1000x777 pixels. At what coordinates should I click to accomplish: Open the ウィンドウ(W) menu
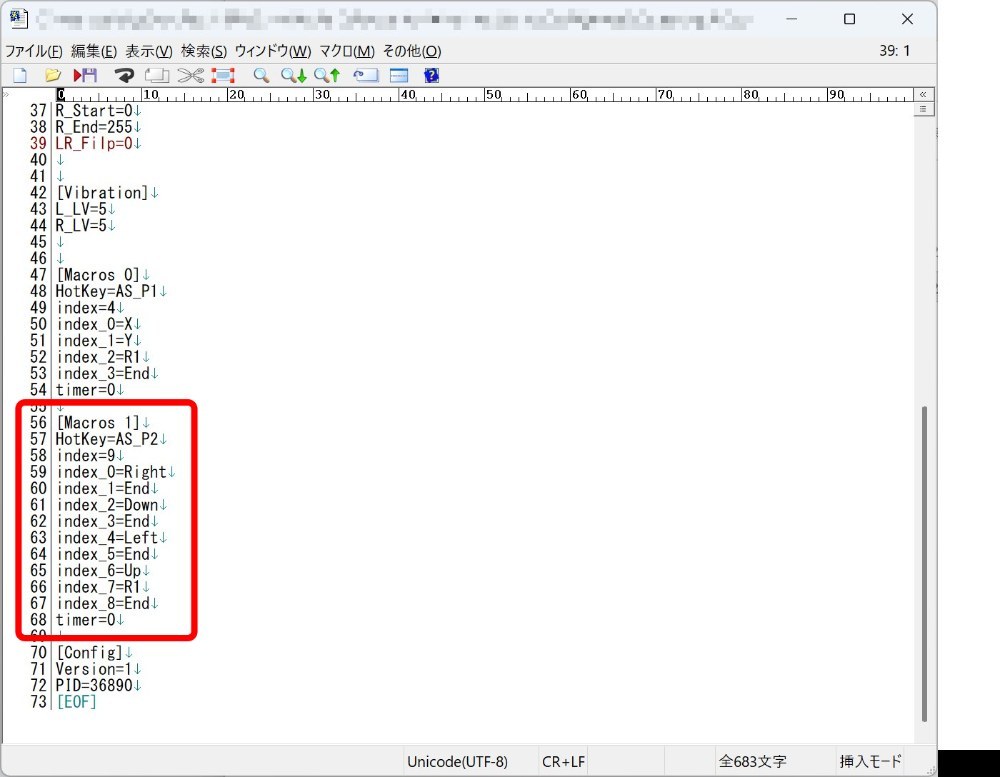pyautogui.click(x=273, y=51)
